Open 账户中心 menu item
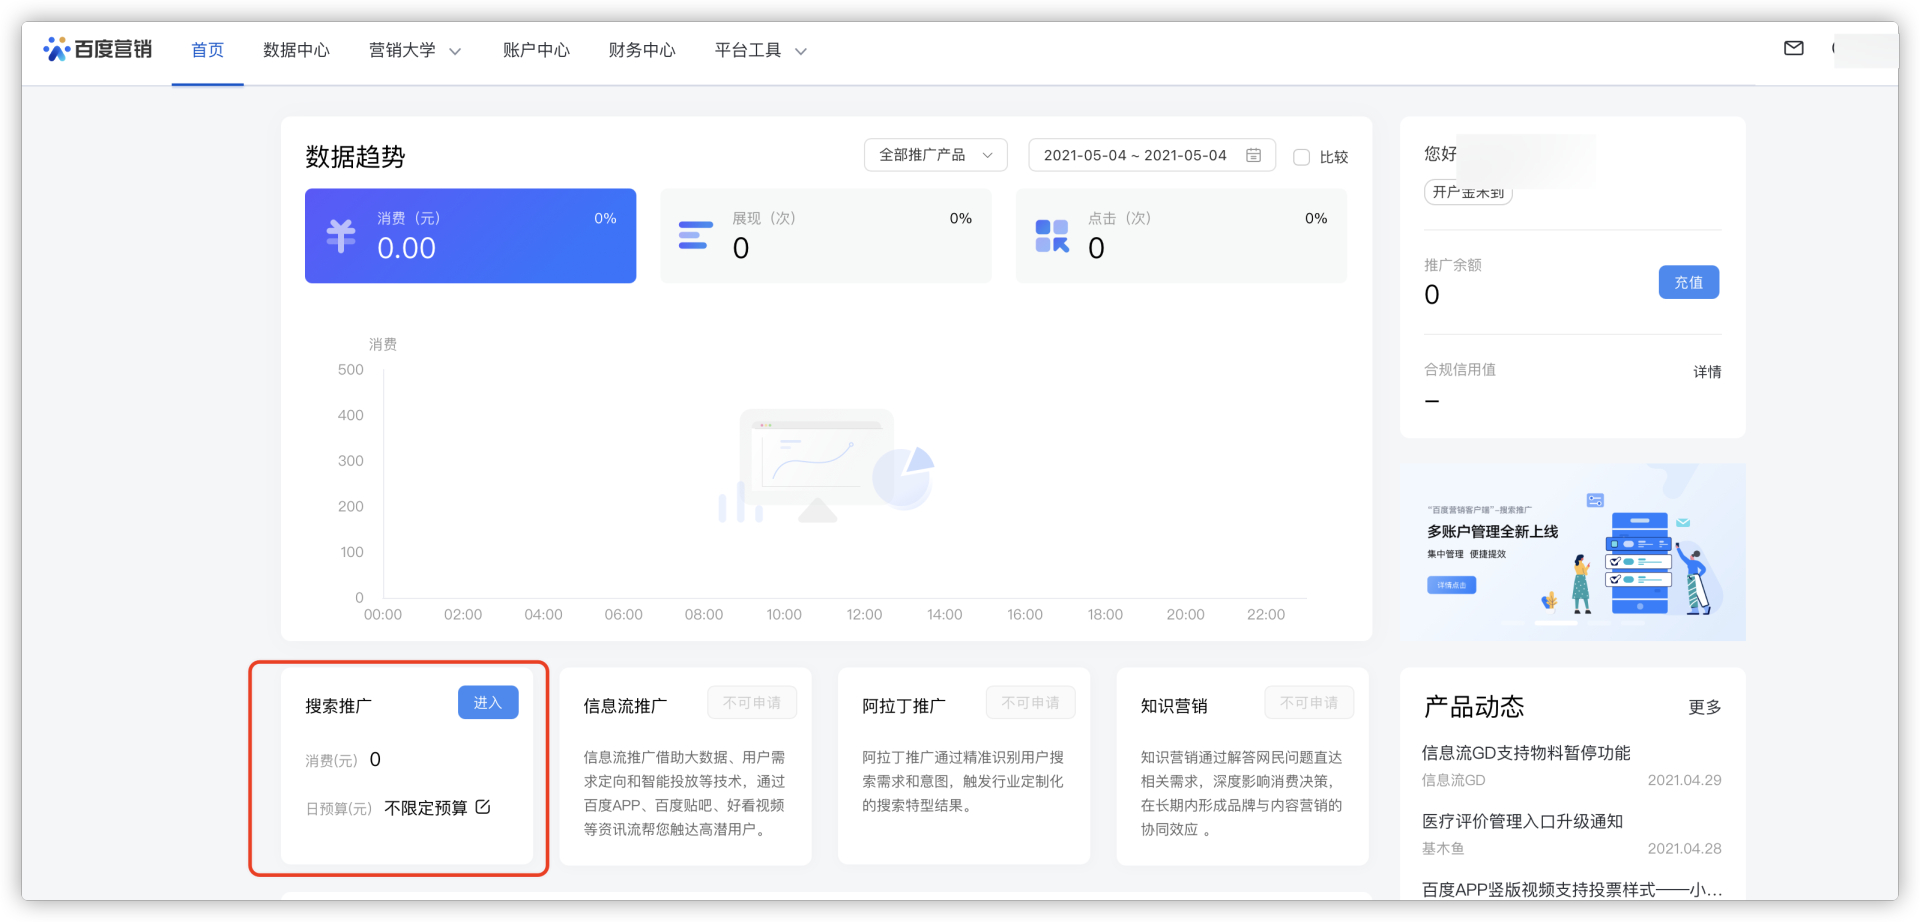This screenshot has height=922, width=1920. pyautogui.click(x=536, y=50)
